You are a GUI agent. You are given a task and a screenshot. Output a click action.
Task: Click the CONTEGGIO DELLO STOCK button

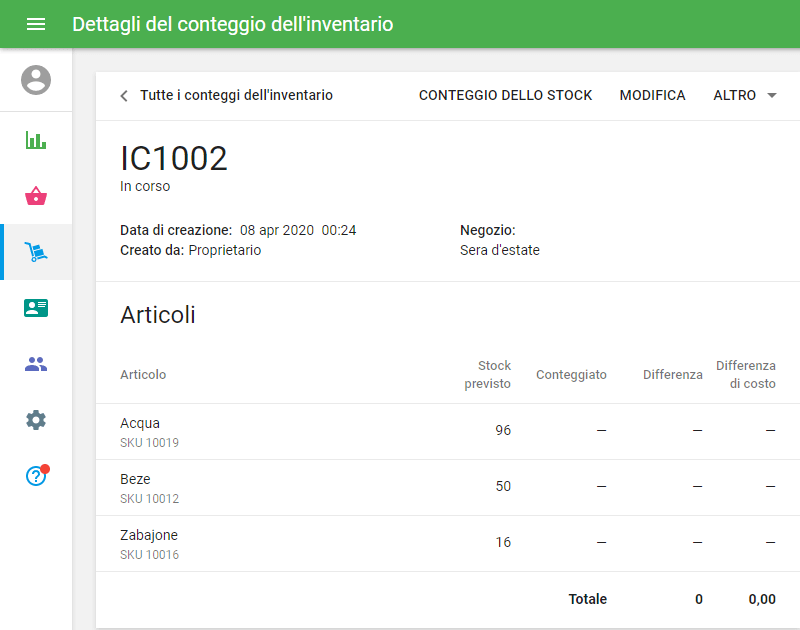tap(505, 96)
